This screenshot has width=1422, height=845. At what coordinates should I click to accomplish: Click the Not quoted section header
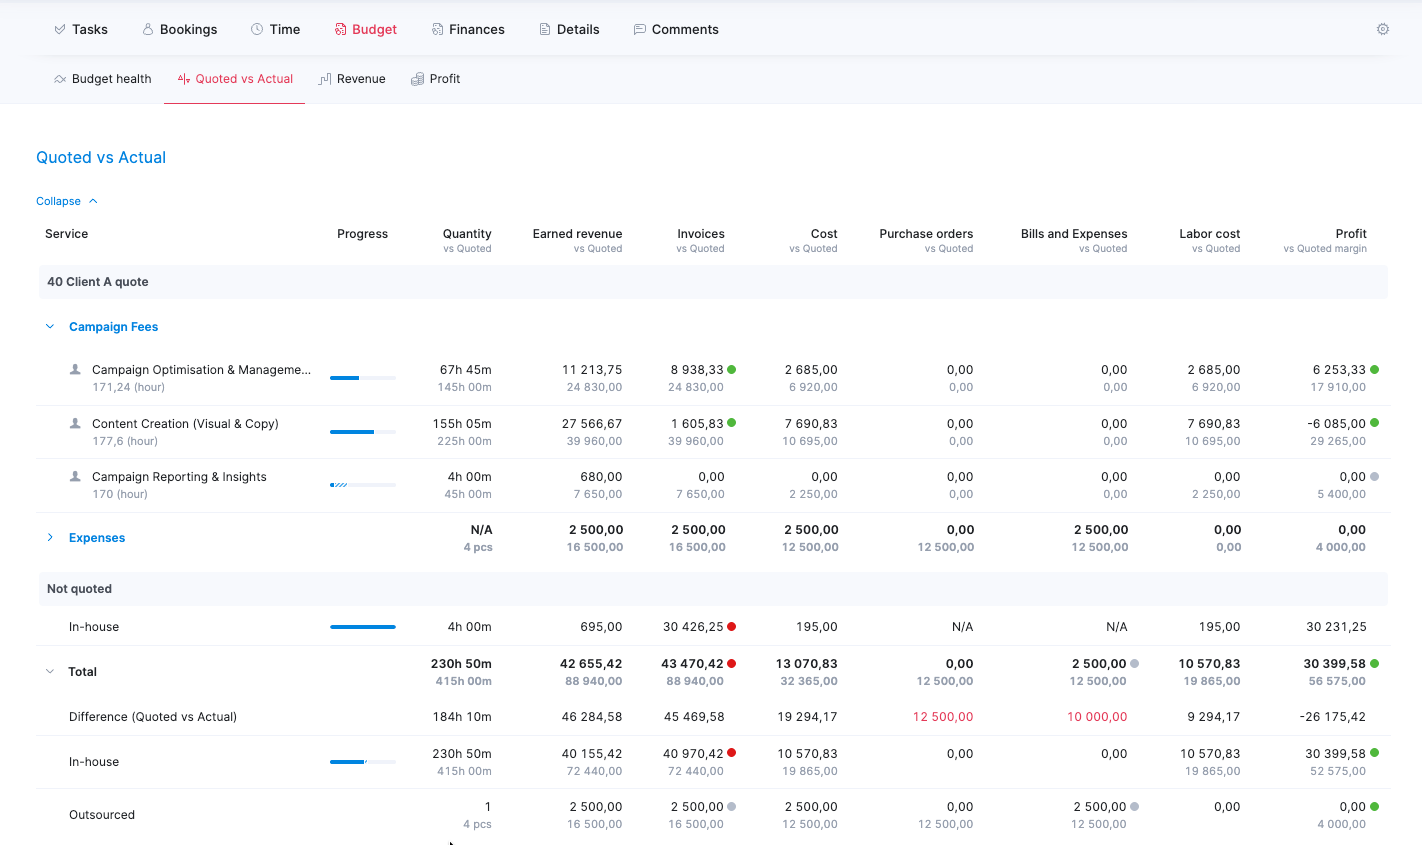coord(712,589)
